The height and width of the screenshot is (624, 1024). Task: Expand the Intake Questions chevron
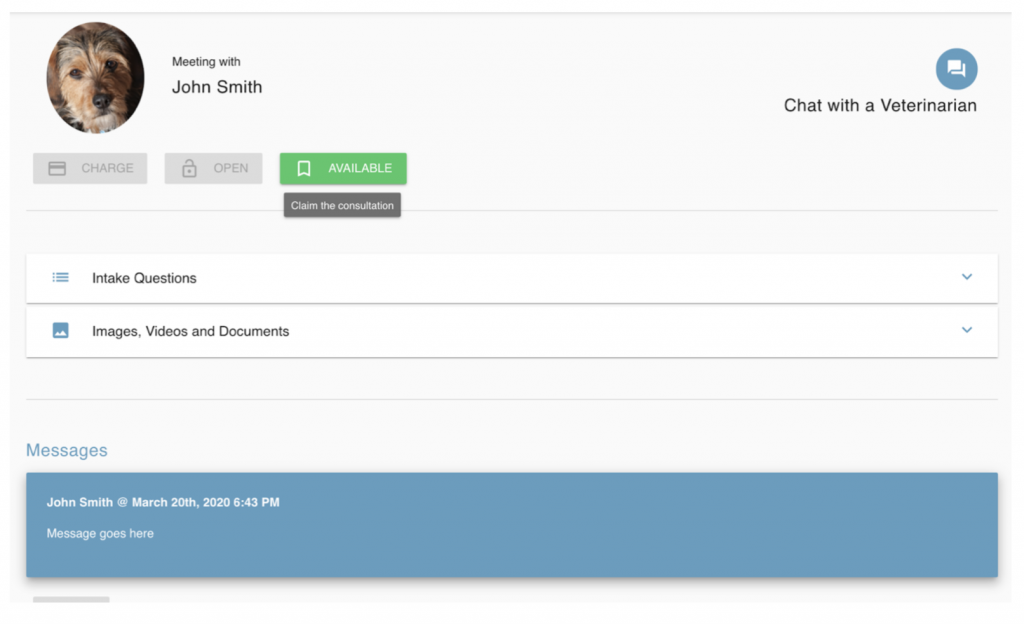click(967, 277)
